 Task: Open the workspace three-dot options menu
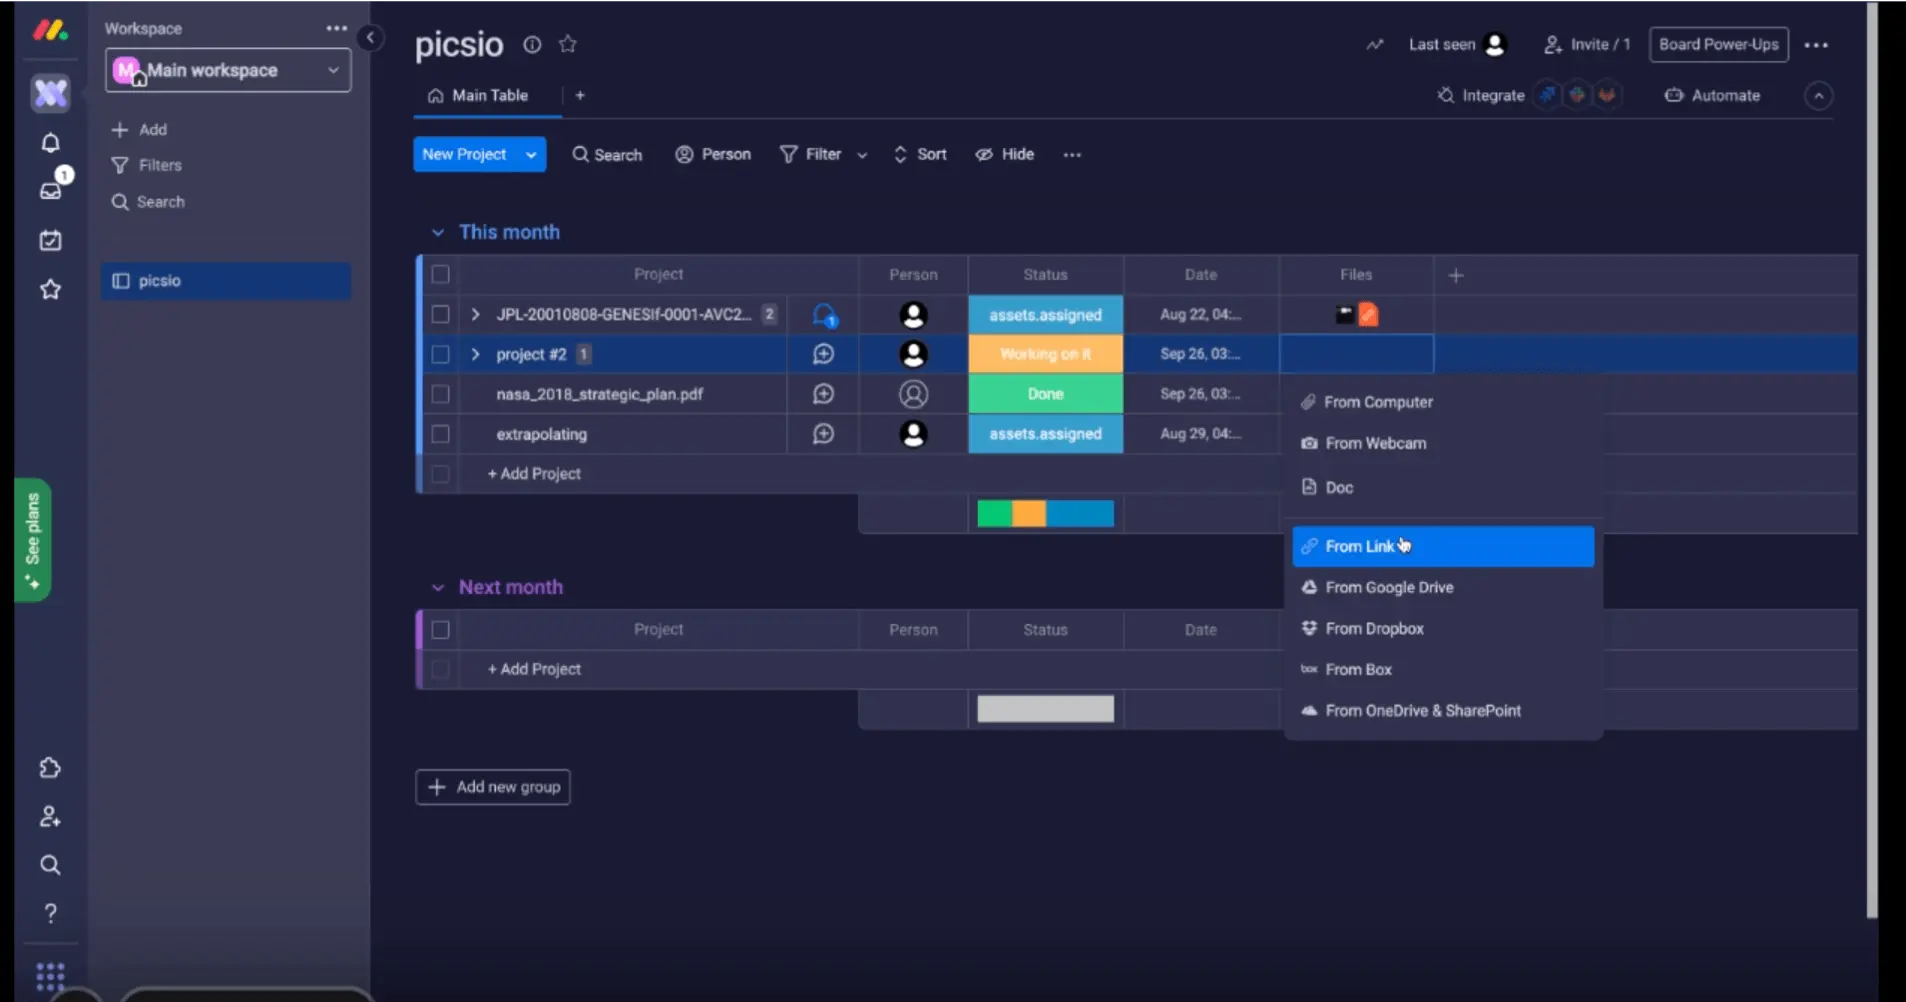click(337, 29)
